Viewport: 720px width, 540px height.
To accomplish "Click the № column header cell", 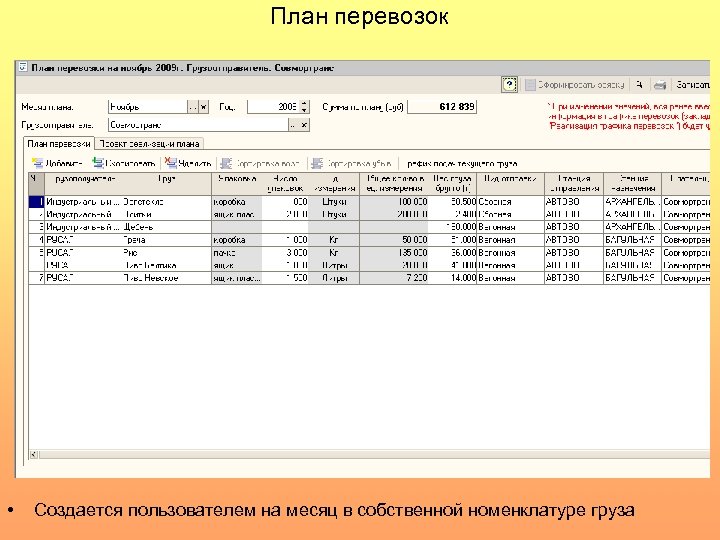I will (x=36, y=183).
